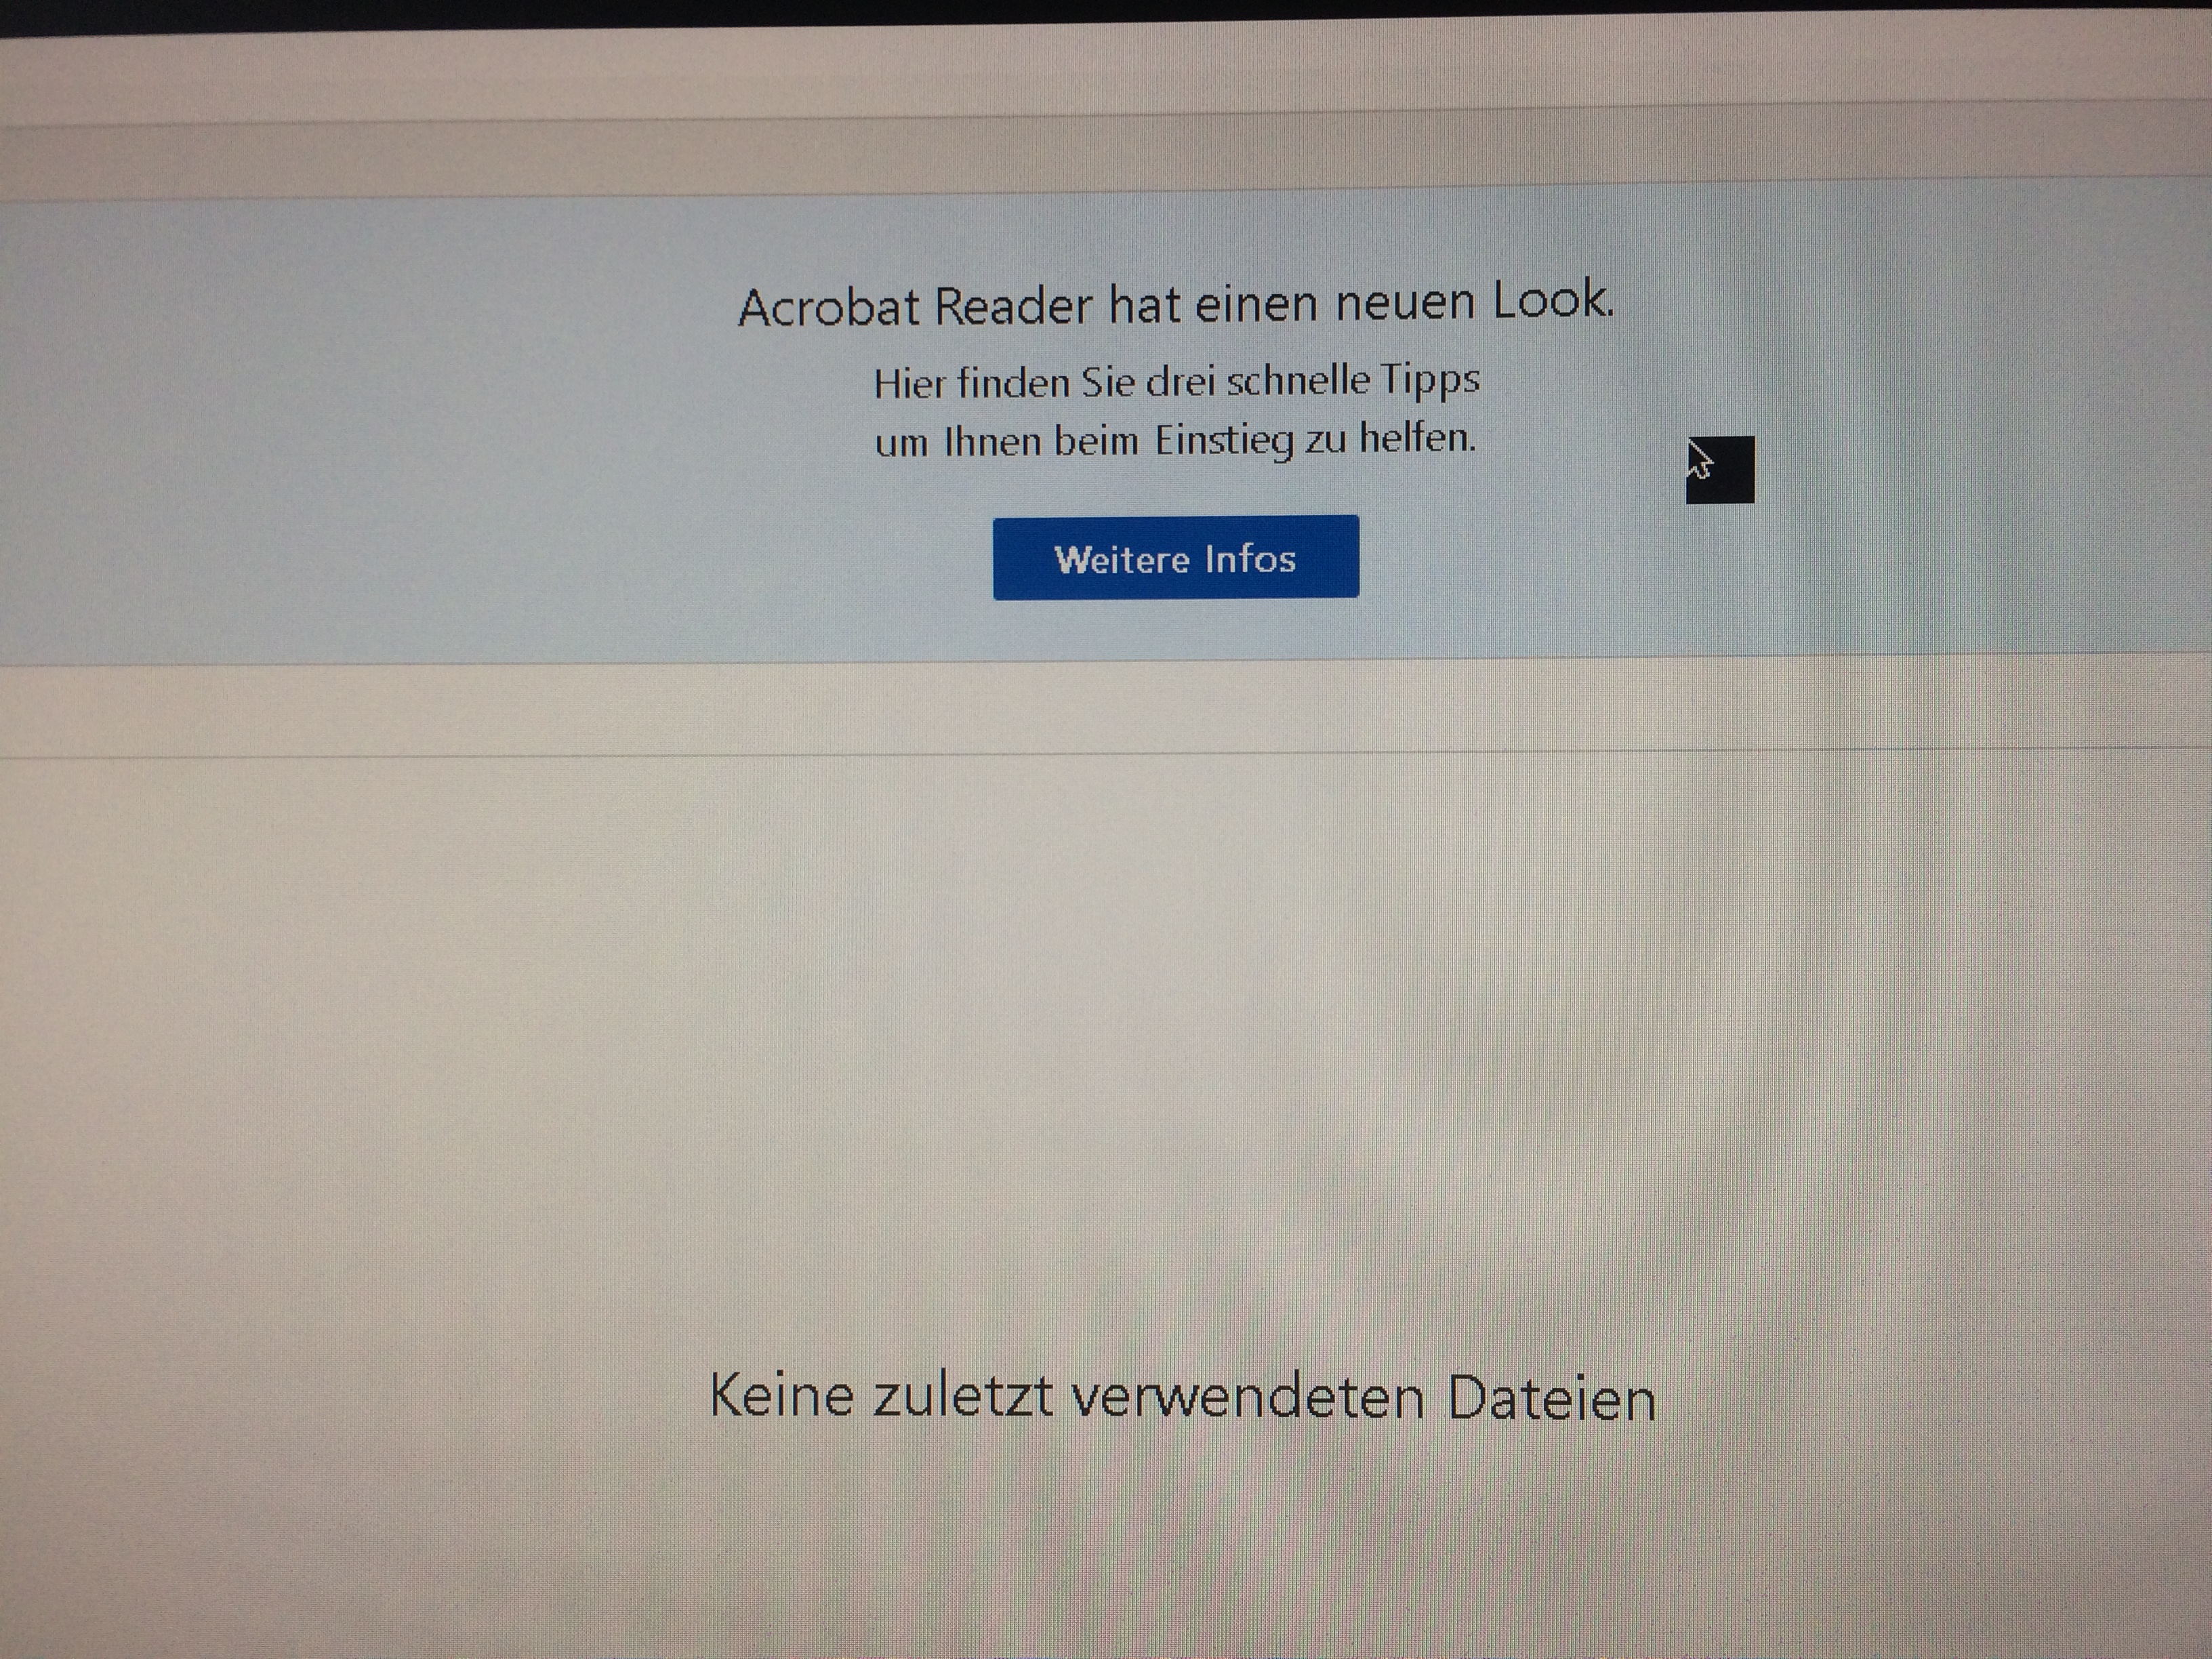Screen dimensions: 2212x1659
Task: Click the thin separator line above the file list
Action: coord(1100,753)
